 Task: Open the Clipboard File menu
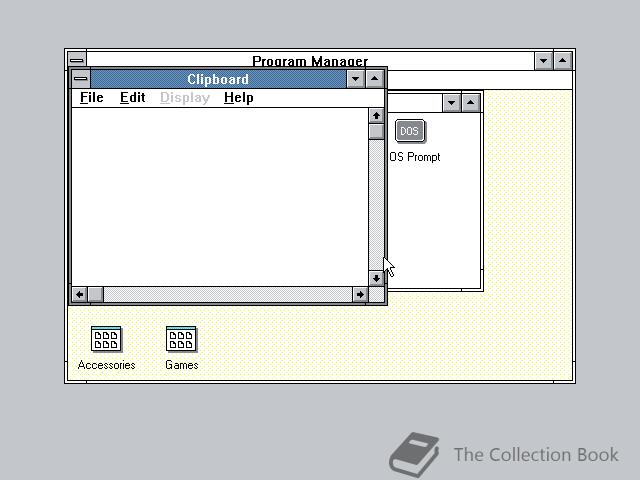tap(92, 98)
